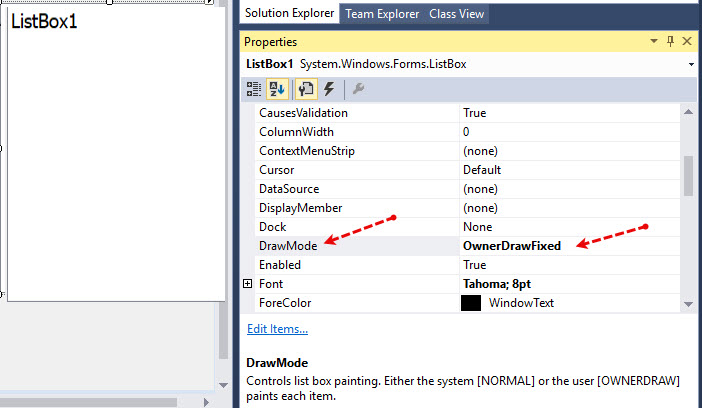702x408 pixels.
Task: Click the ForeColor black color swatch
Action: (x=470, y=303)
